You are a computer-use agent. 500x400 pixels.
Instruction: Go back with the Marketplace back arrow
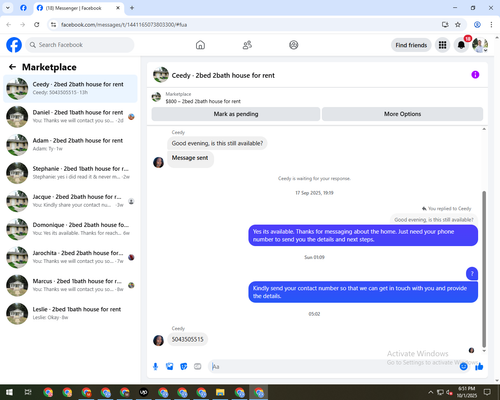12,67
